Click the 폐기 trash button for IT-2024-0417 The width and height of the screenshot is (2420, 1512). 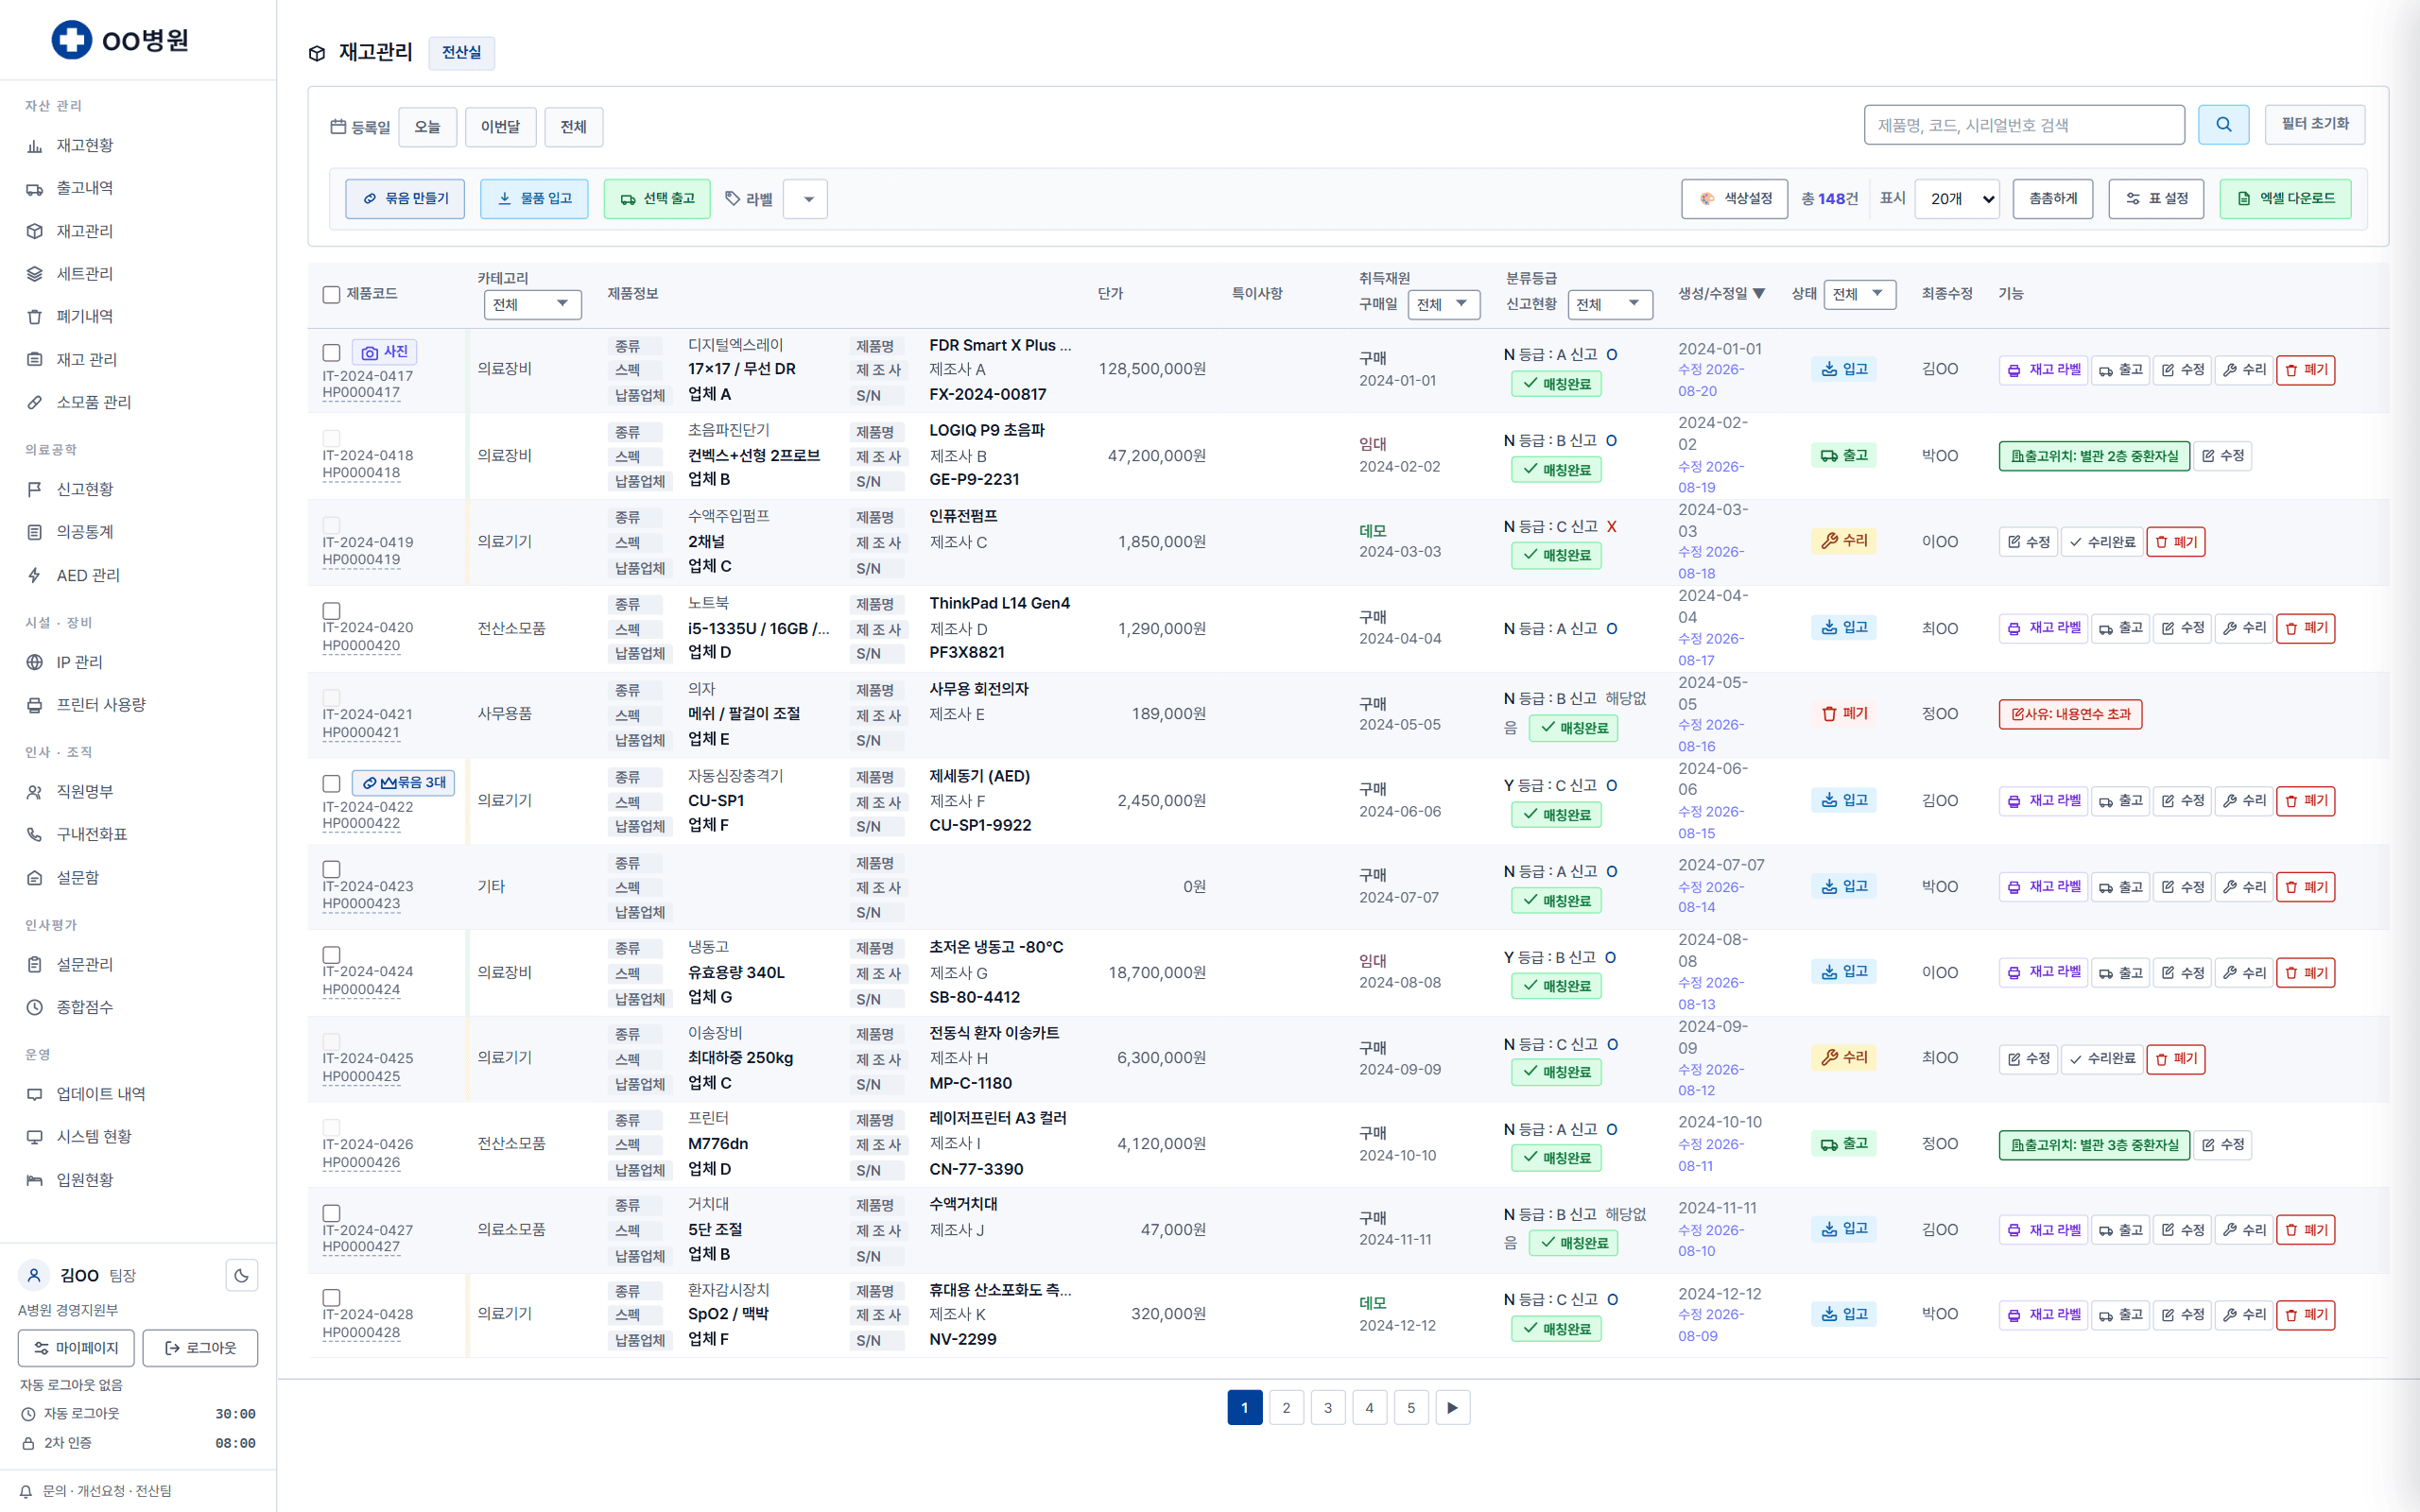(x=2305, y=370)
